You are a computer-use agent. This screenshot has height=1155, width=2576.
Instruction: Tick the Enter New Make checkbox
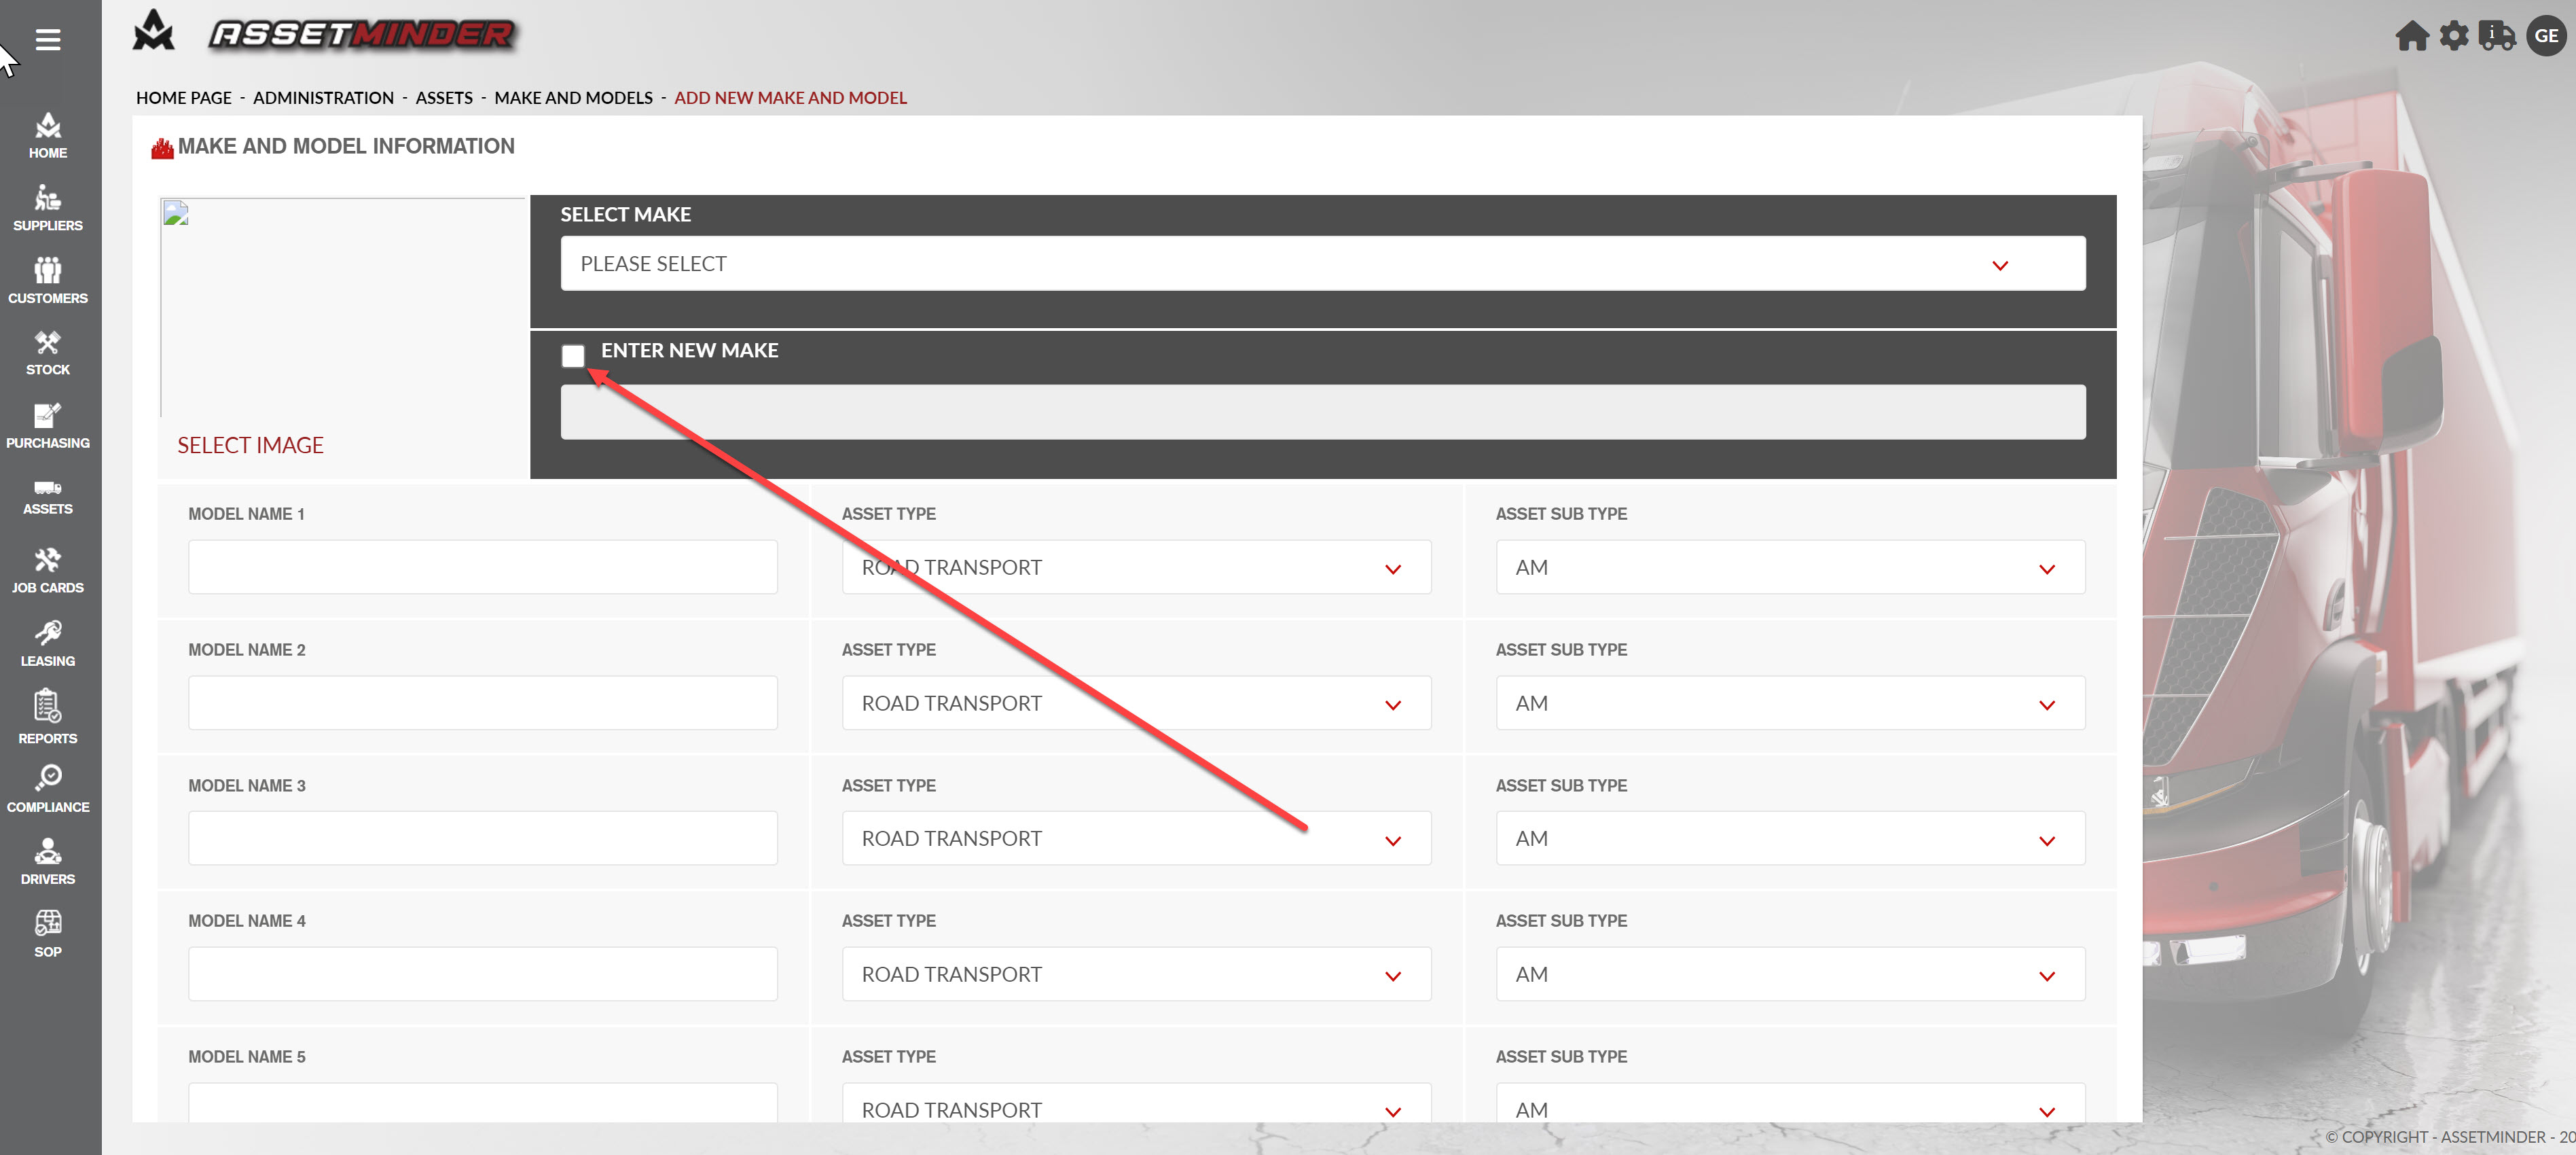(x=573, y=355)
